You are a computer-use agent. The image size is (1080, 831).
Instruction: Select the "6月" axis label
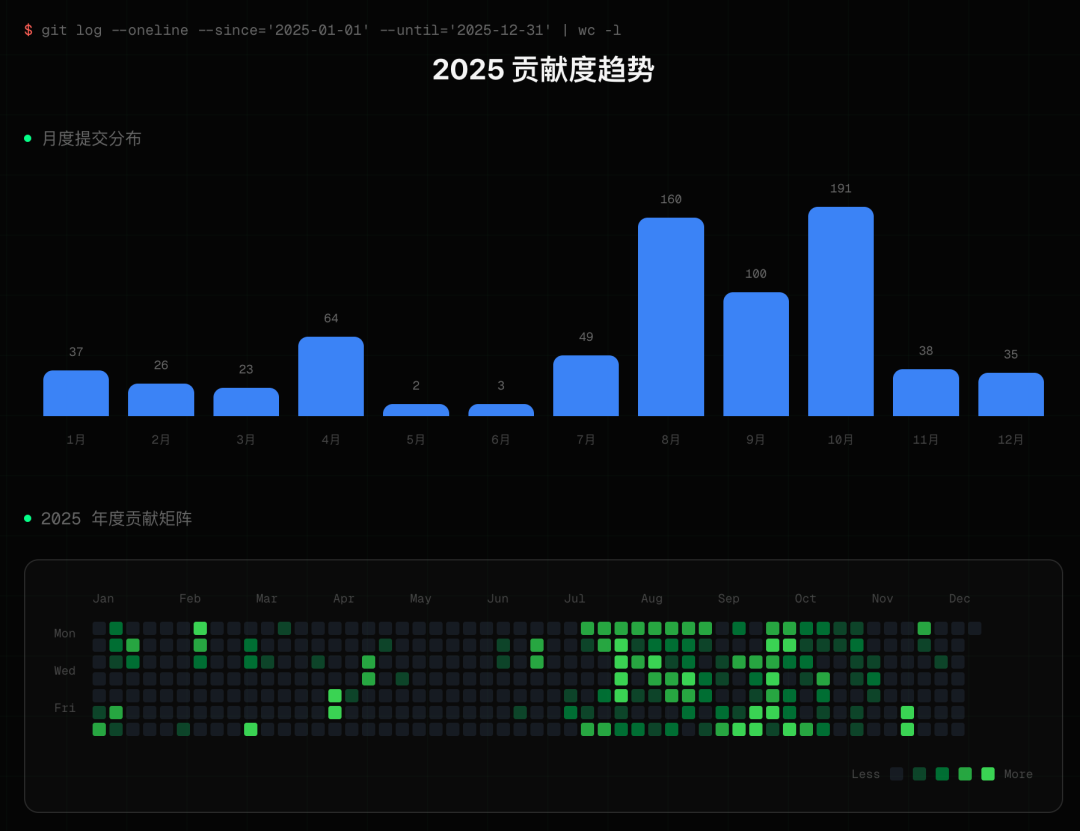[x=501, y=440]
